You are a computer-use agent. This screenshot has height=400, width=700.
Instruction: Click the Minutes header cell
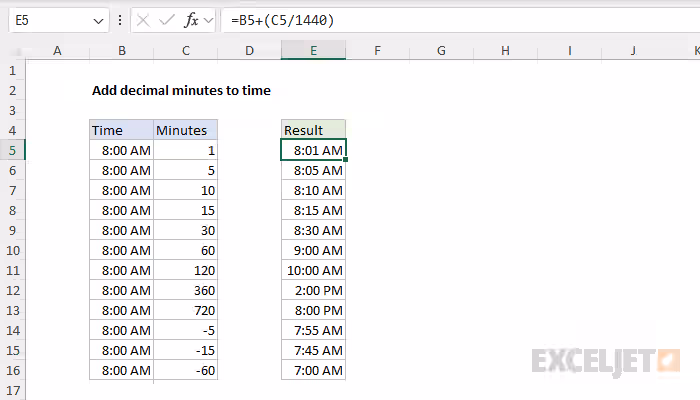pos(186,130)
